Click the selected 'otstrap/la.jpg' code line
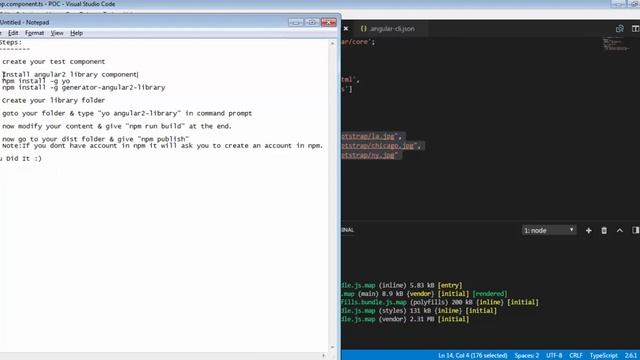The width and height of the screenshot is (640, 360). pos(372,136)
